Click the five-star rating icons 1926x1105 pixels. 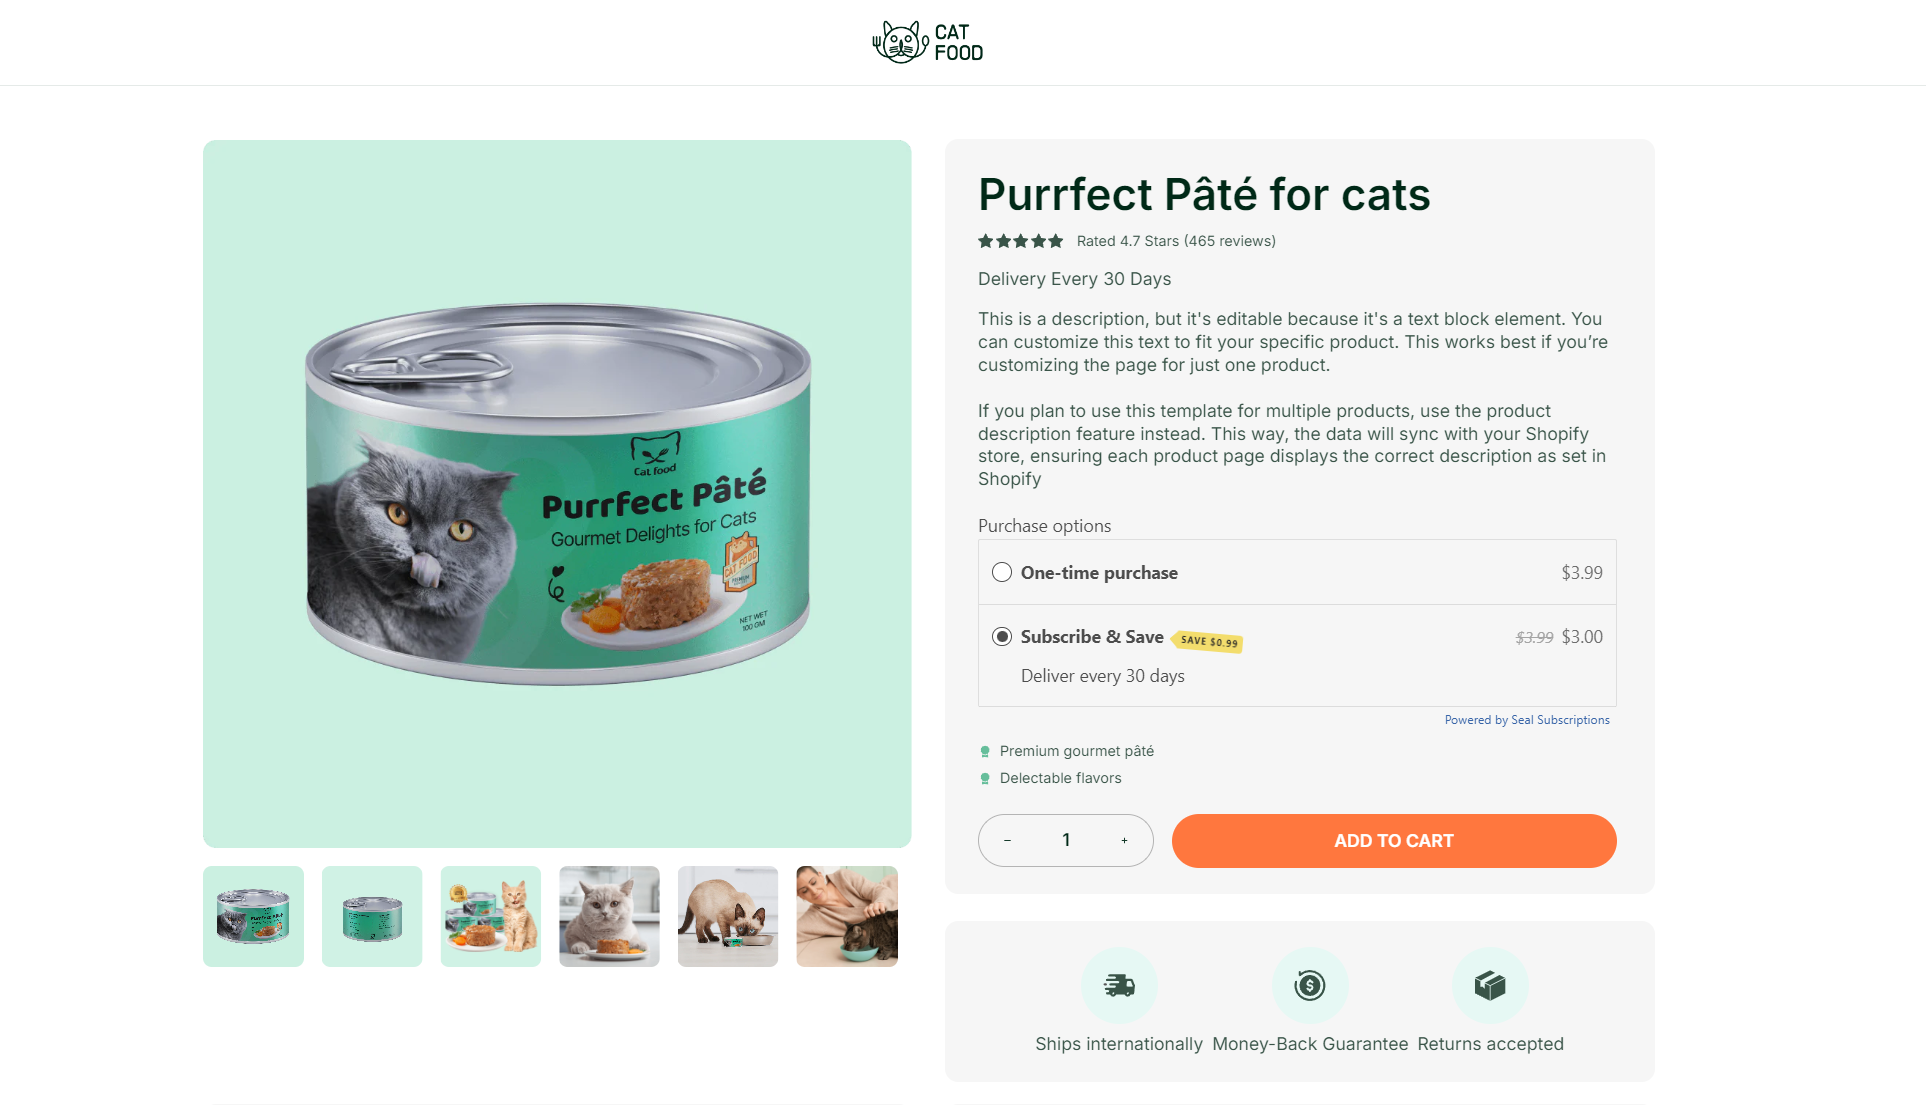(x=1020, y=241)
